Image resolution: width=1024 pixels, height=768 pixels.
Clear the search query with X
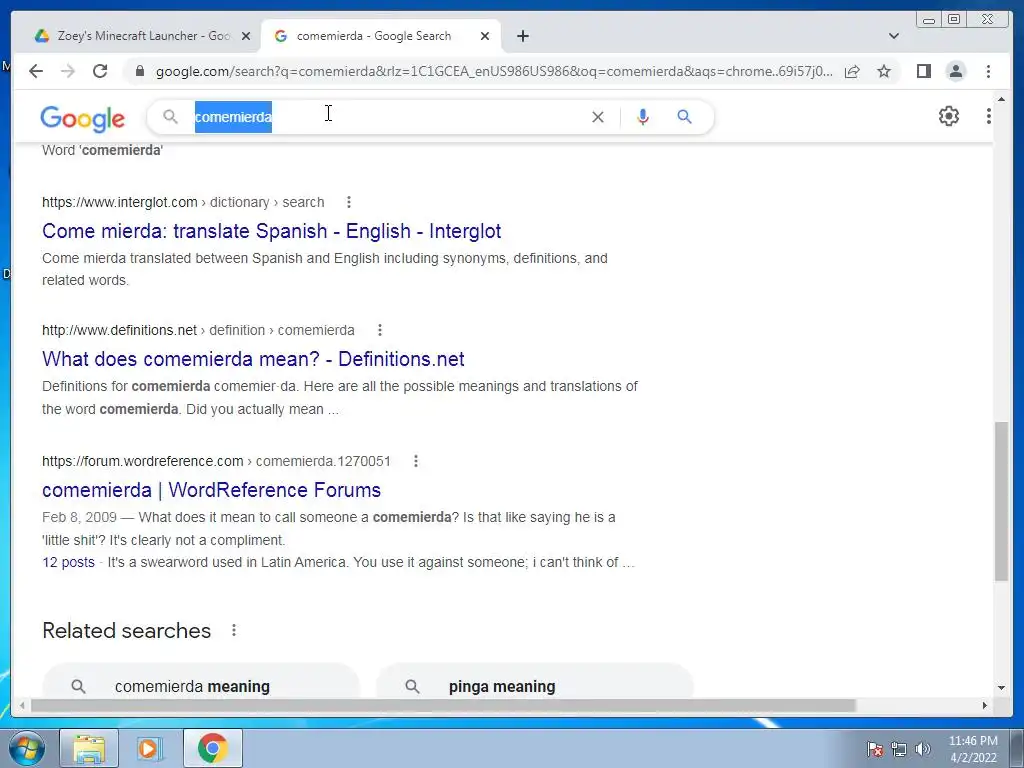pyautogui.click(x=598, y=117)
